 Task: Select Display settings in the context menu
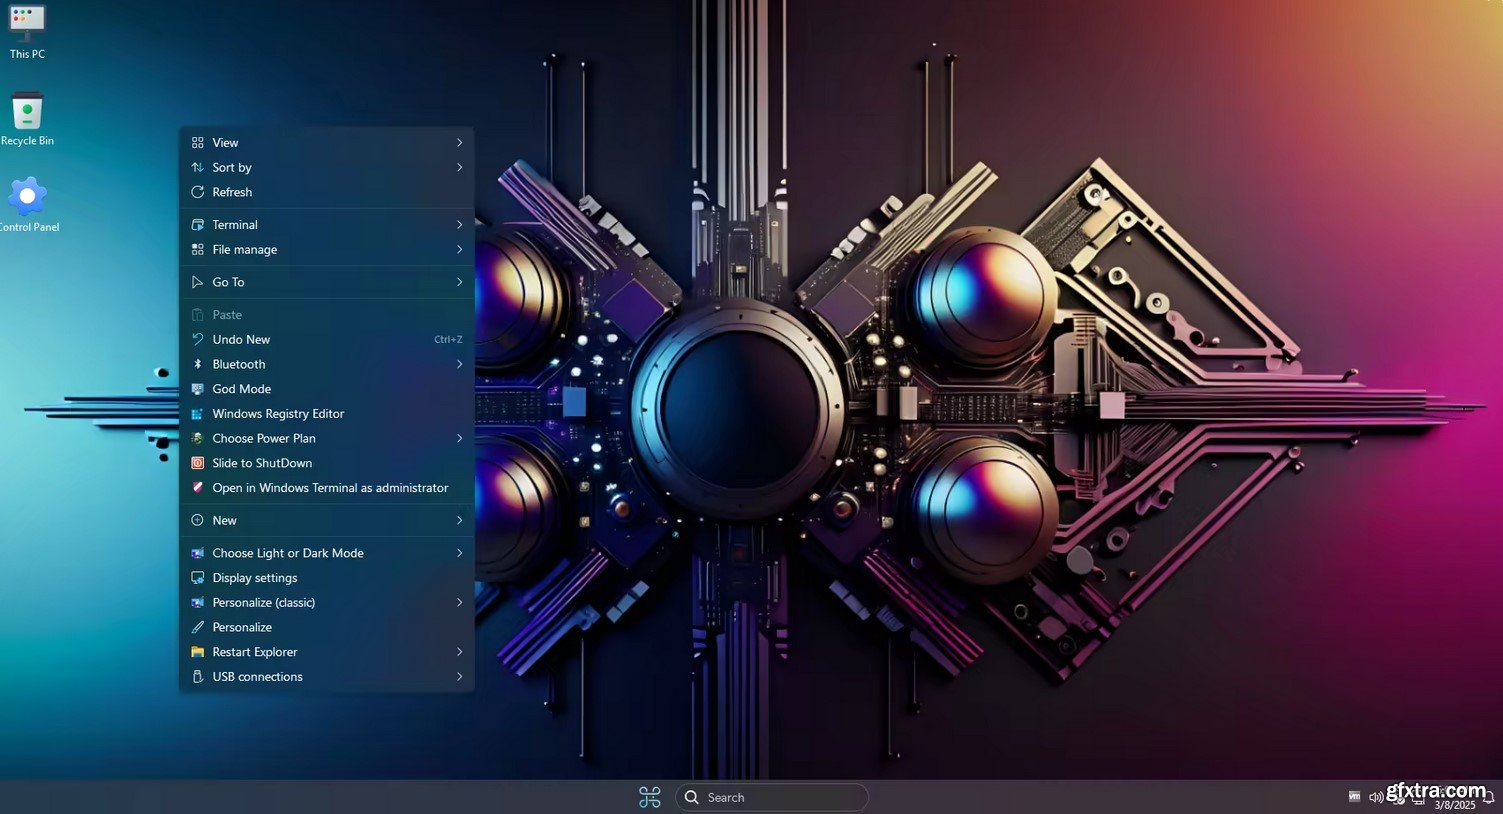click(x=255, y=578)
